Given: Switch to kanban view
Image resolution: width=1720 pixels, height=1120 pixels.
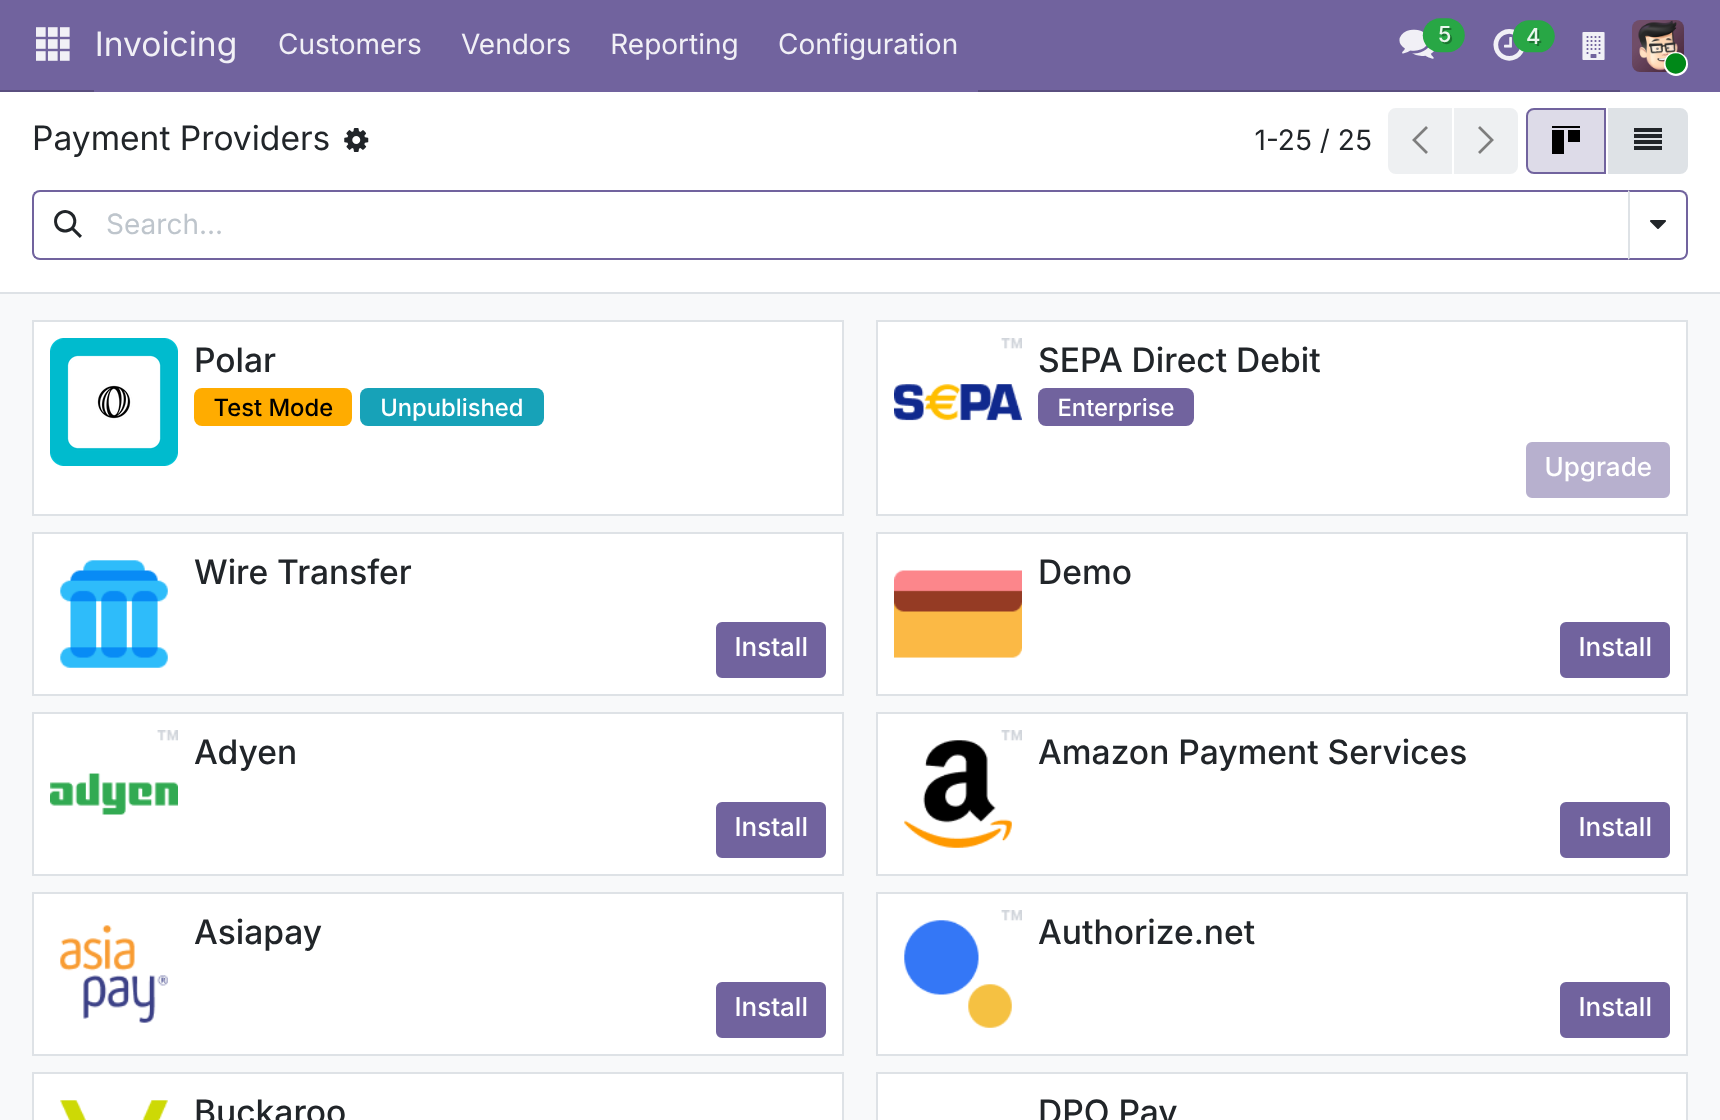Looking at the screenshot, I should (x=1566, y=140).
